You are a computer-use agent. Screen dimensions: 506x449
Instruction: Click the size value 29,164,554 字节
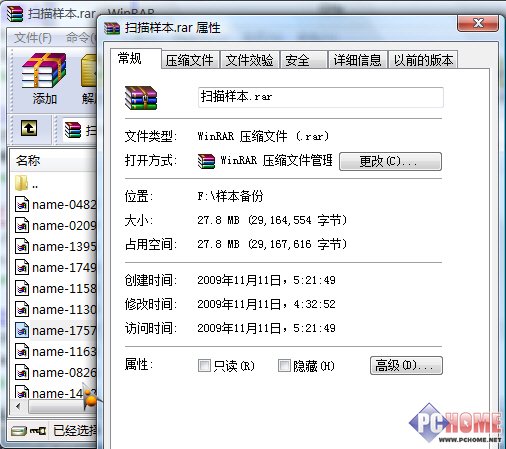298,220
